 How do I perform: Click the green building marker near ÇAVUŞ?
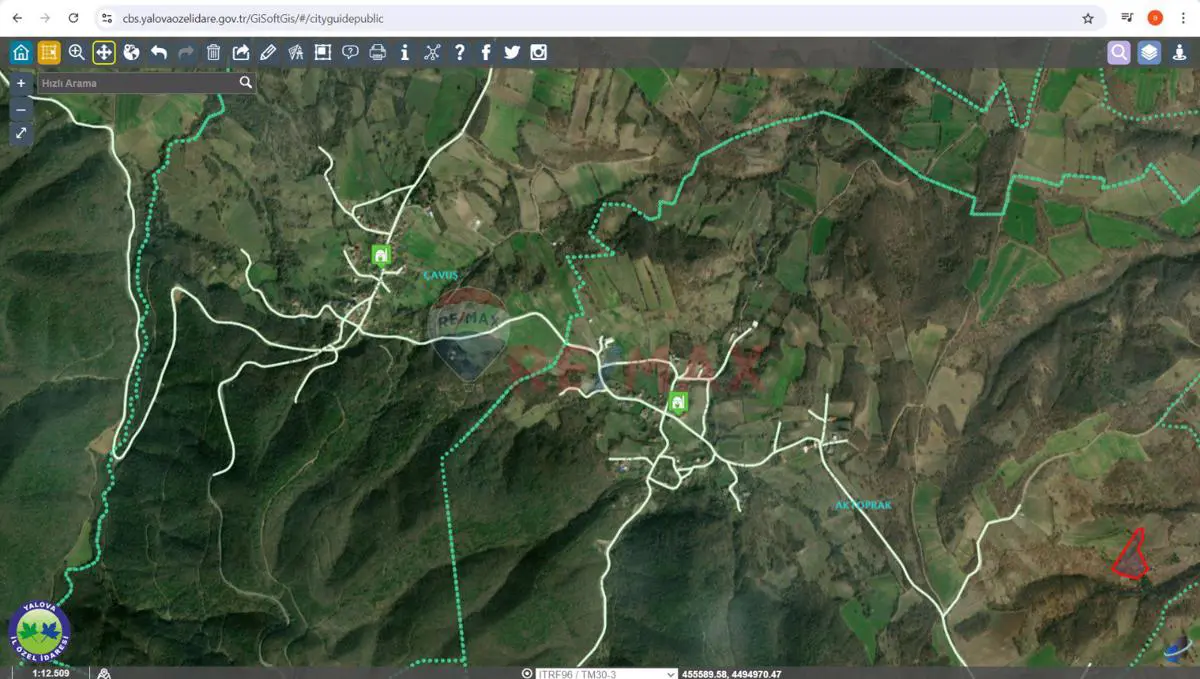(380, 254)
